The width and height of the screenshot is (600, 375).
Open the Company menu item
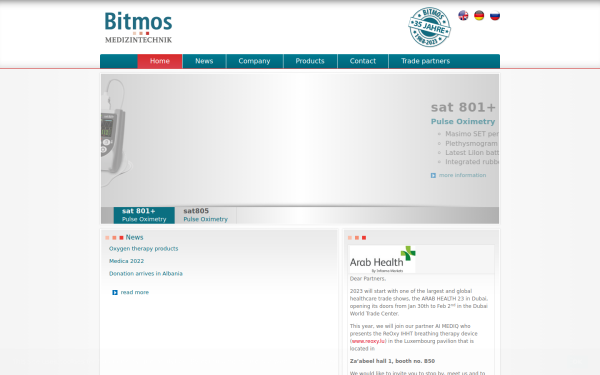254,61
